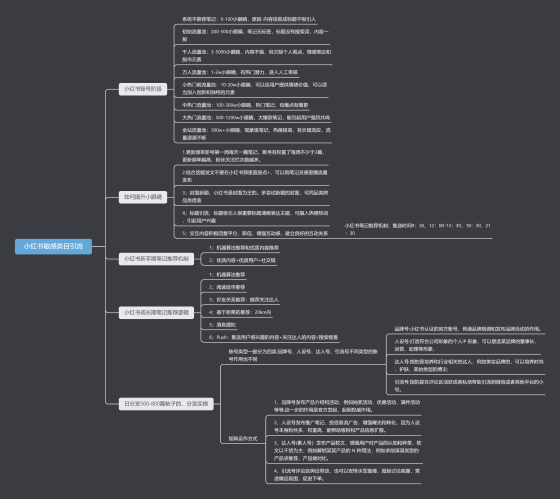Click tip 3 about 封面新颖 cover images
The width and height of the screenshot is (560, 499).
pyautogui.click(x=255, y=196)
